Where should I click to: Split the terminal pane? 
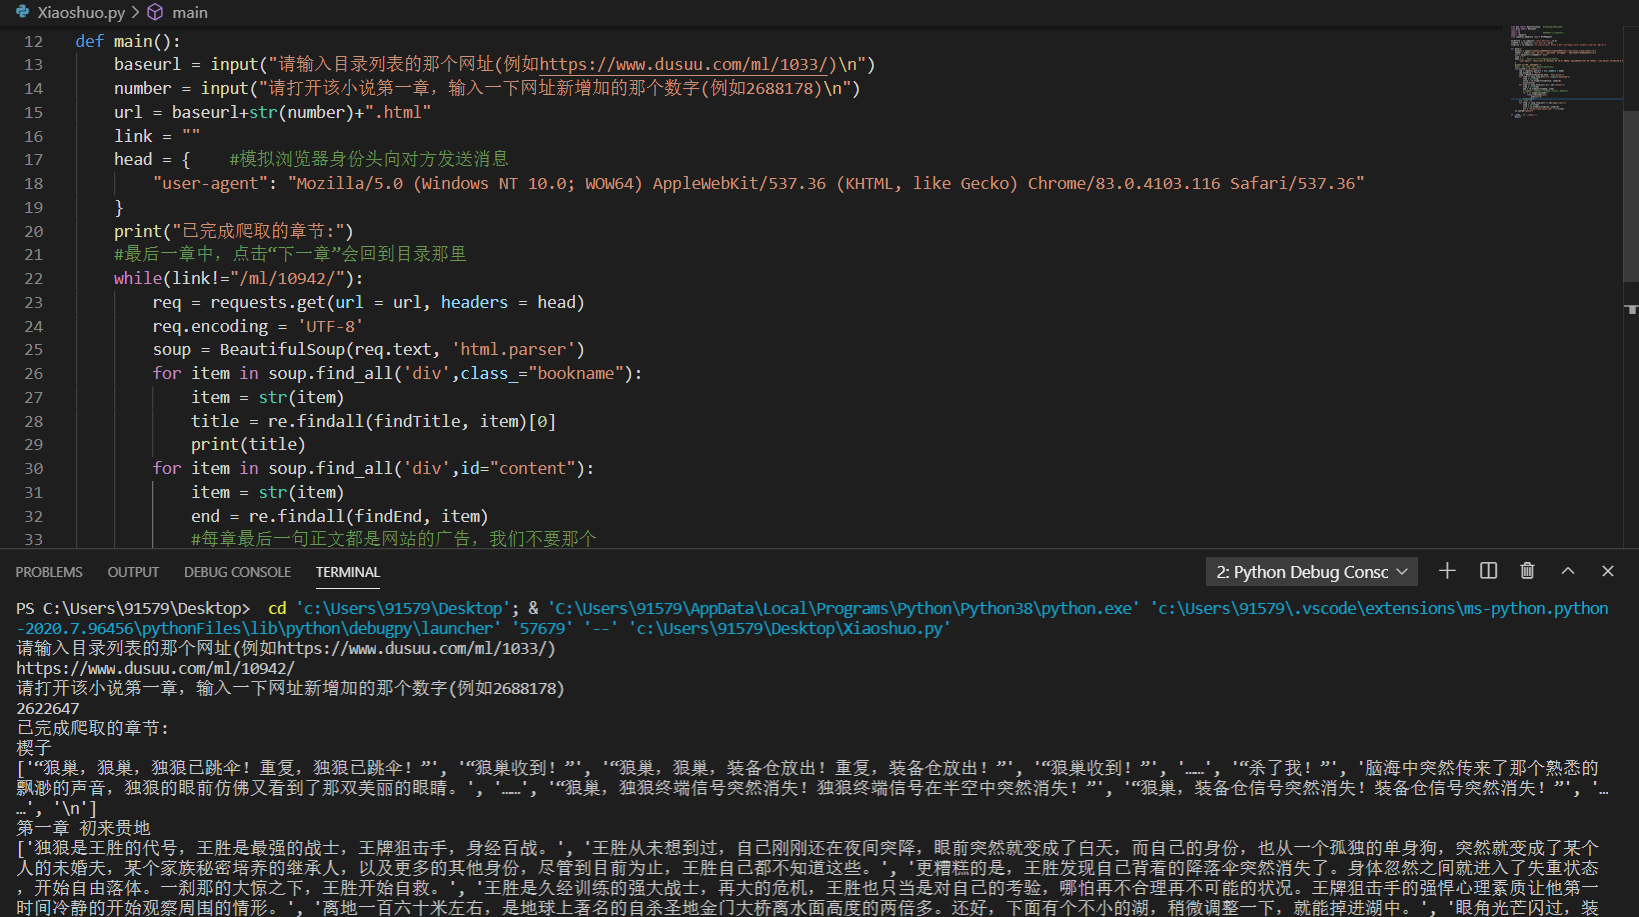pos(1488,571)
